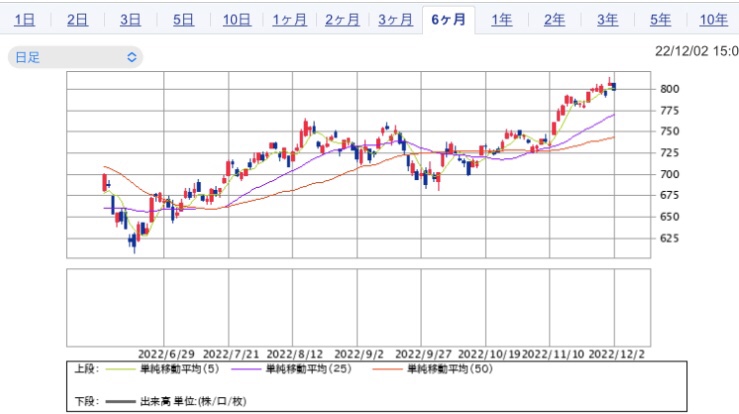Click the 2022/11/10 date axis label
This screenshot has width=739, height=414.
tap(553, 354)
